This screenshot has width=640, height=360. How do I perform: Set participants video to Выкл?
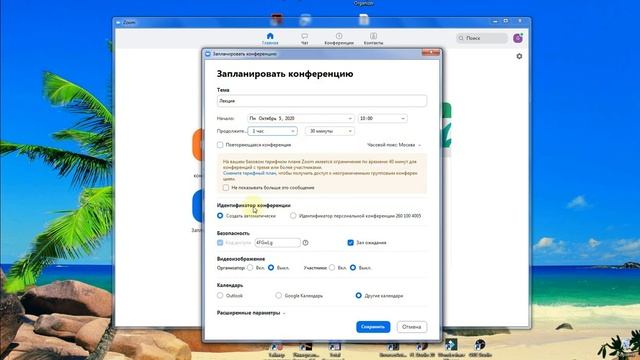coord(353,268)
